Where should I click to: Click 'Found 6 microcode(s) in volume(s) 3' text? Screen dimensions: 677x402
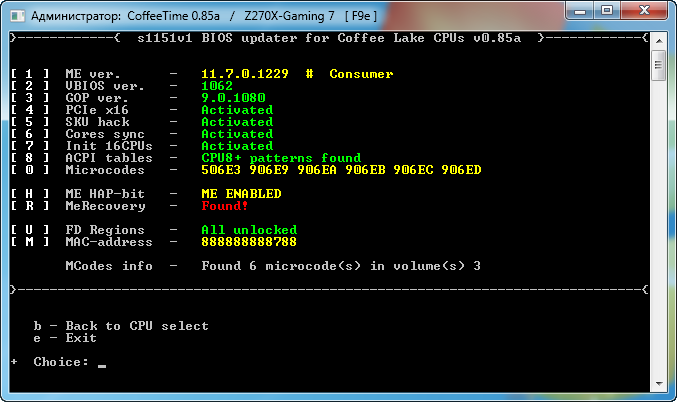point(341,266)
